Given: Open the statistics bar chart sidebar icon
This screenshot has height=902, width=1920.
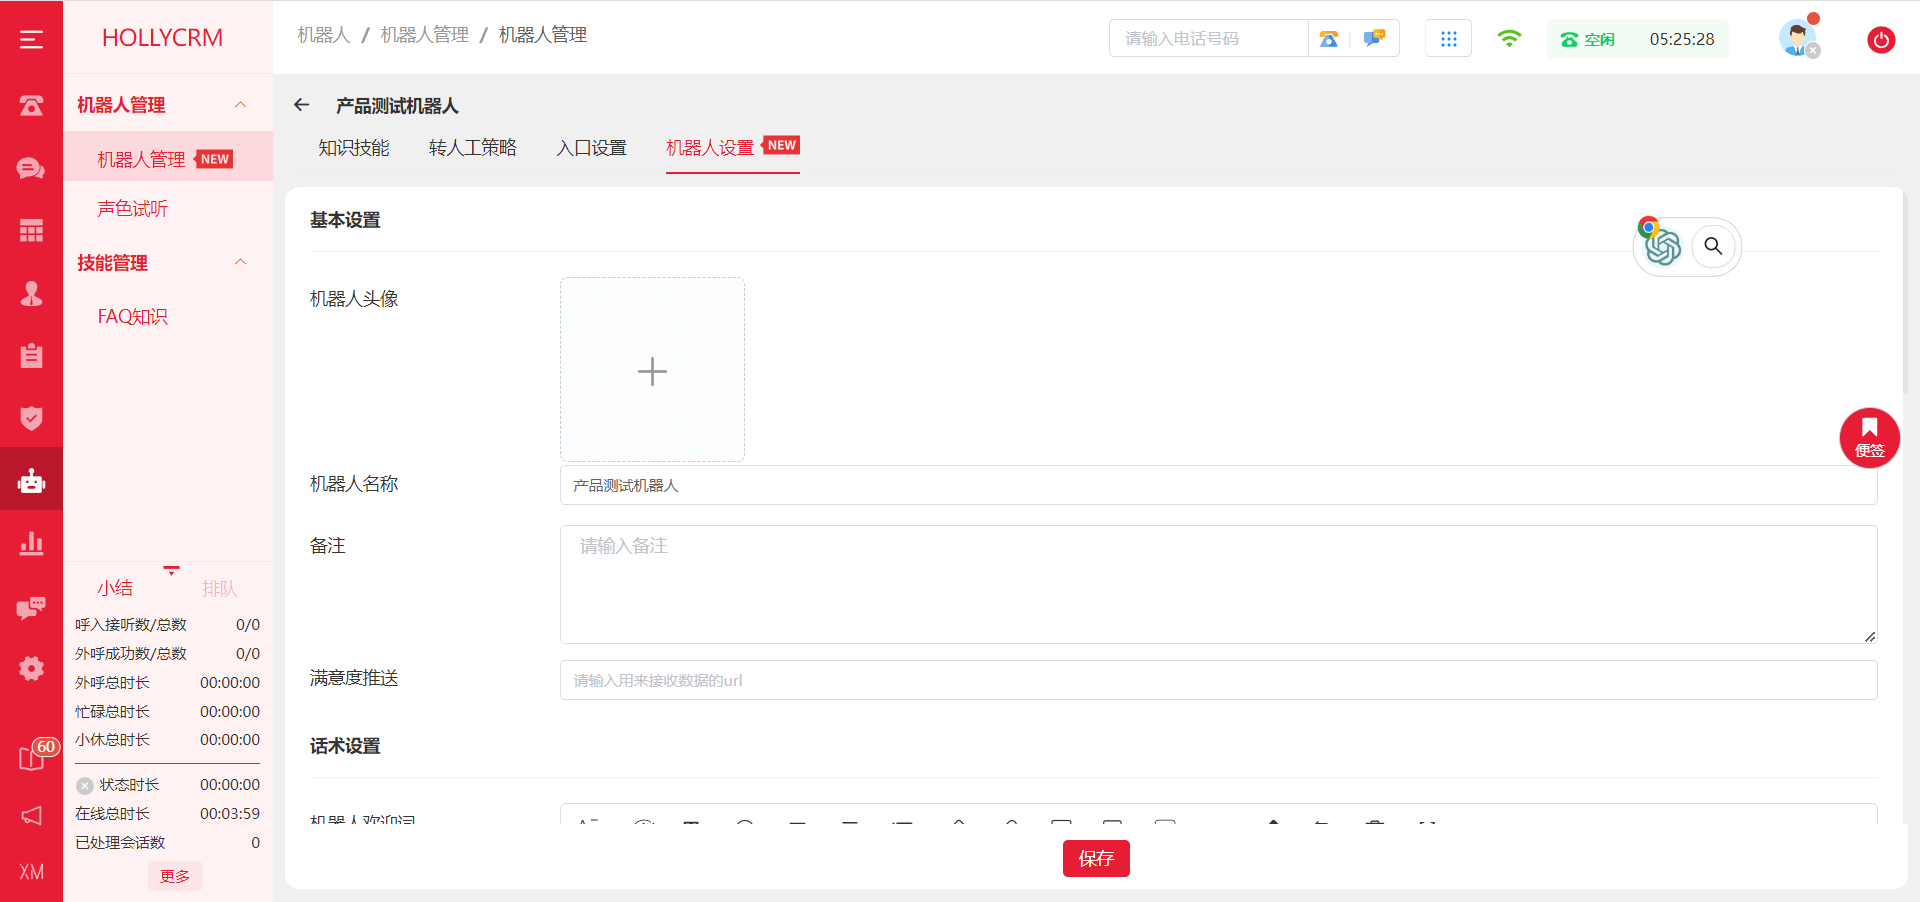Looking at the screenshot, I should pyautogui.click(x=31, y=544).
